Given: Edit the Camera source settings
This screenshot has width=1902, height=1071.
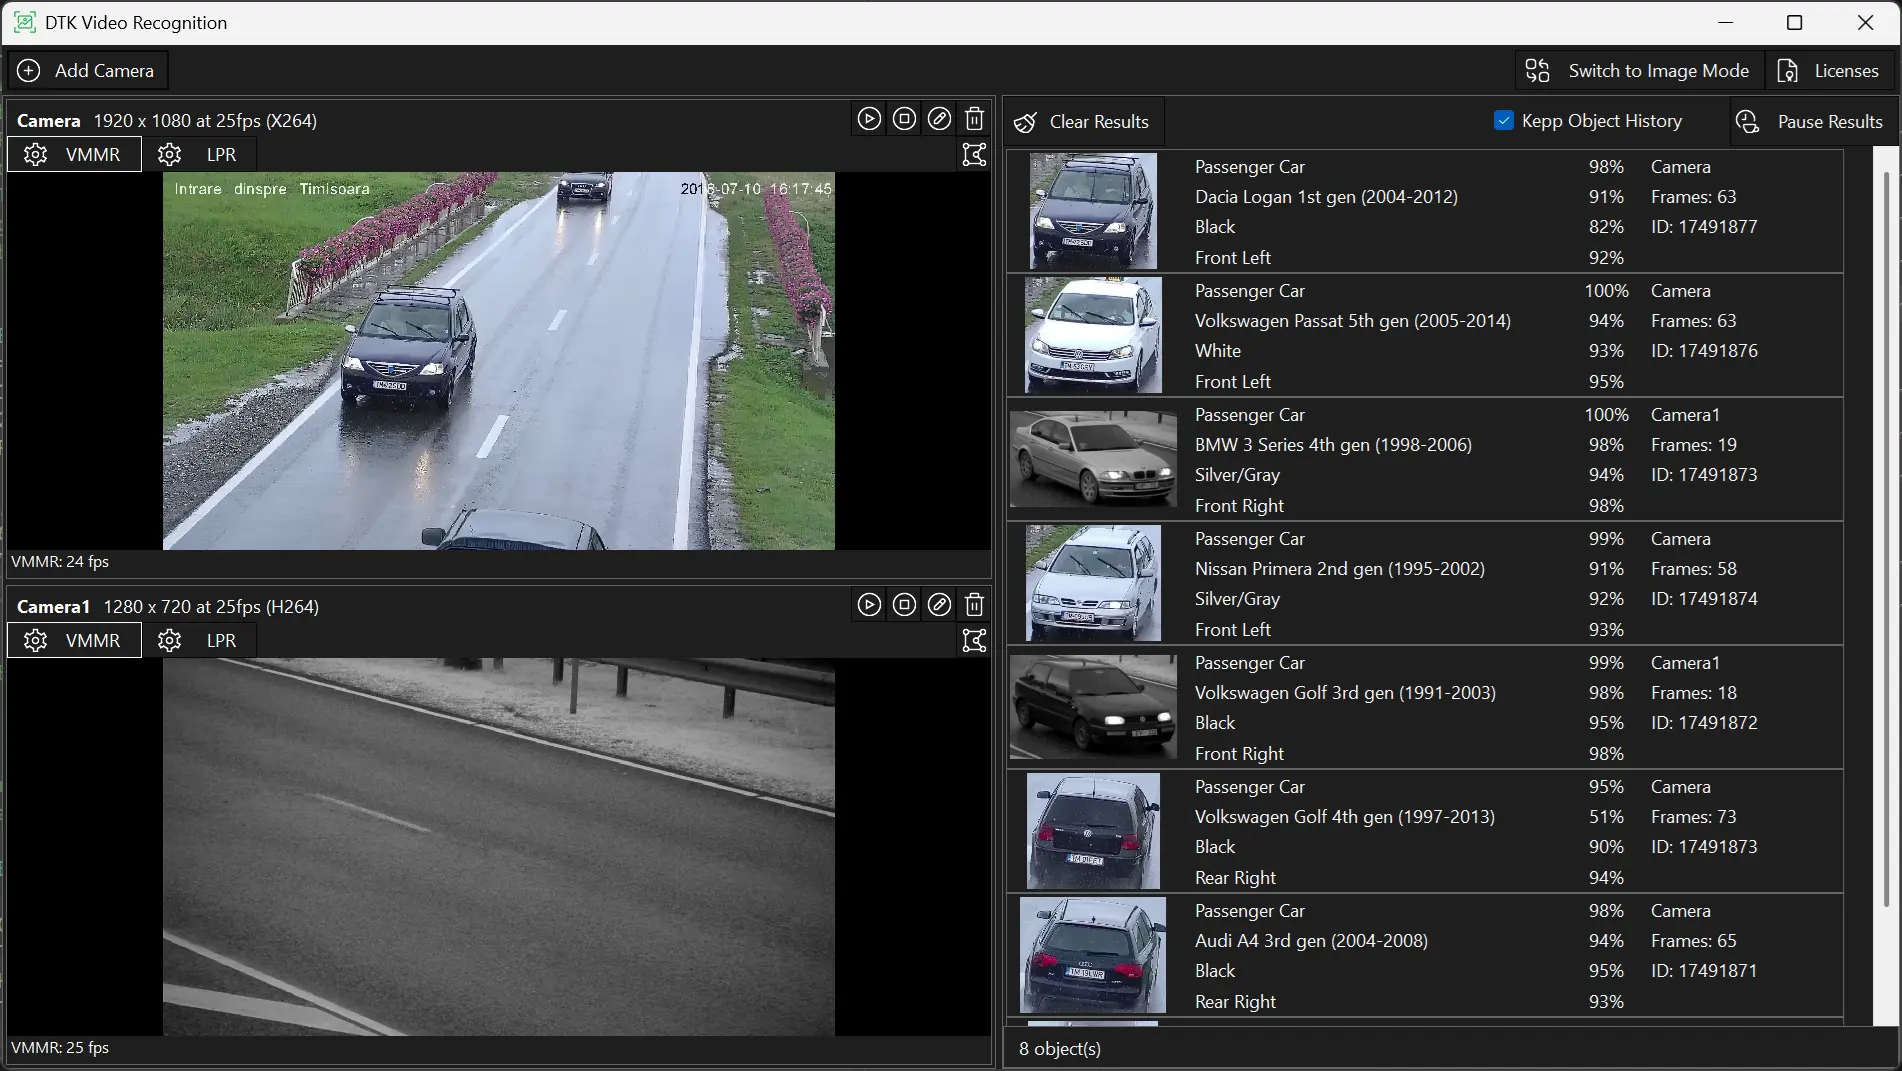Looking at the screenshot, I should [x=939, y=119].
